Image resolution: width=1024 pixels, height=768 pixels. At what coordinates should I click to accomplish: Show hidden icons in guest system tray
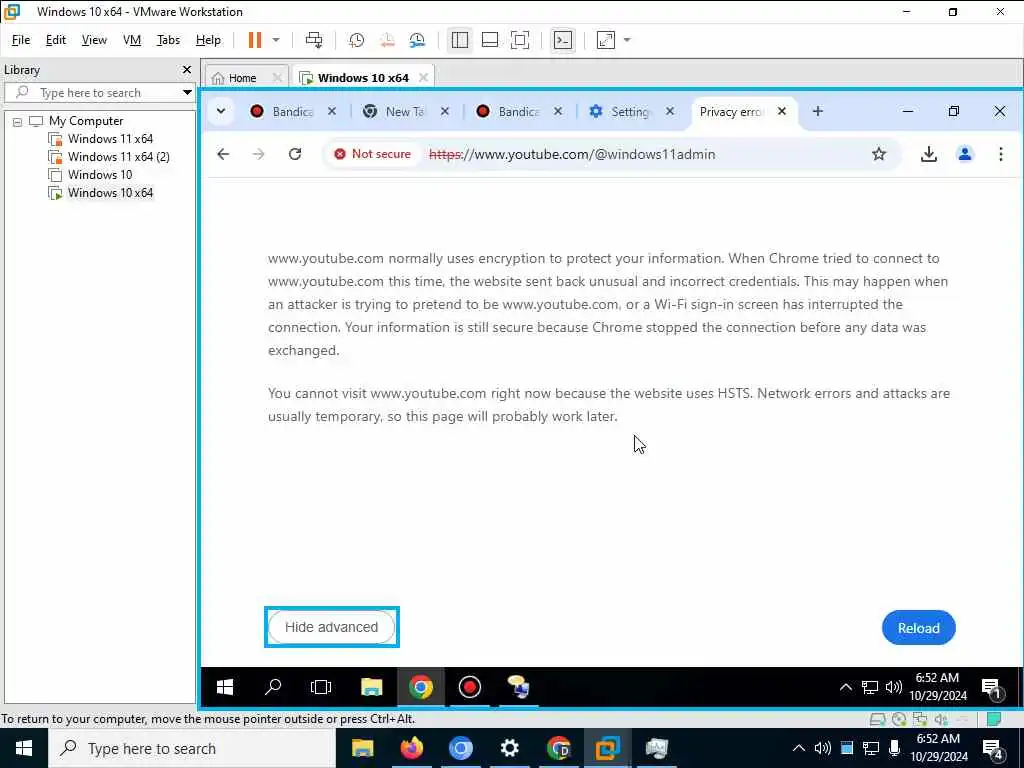point(846,687)
